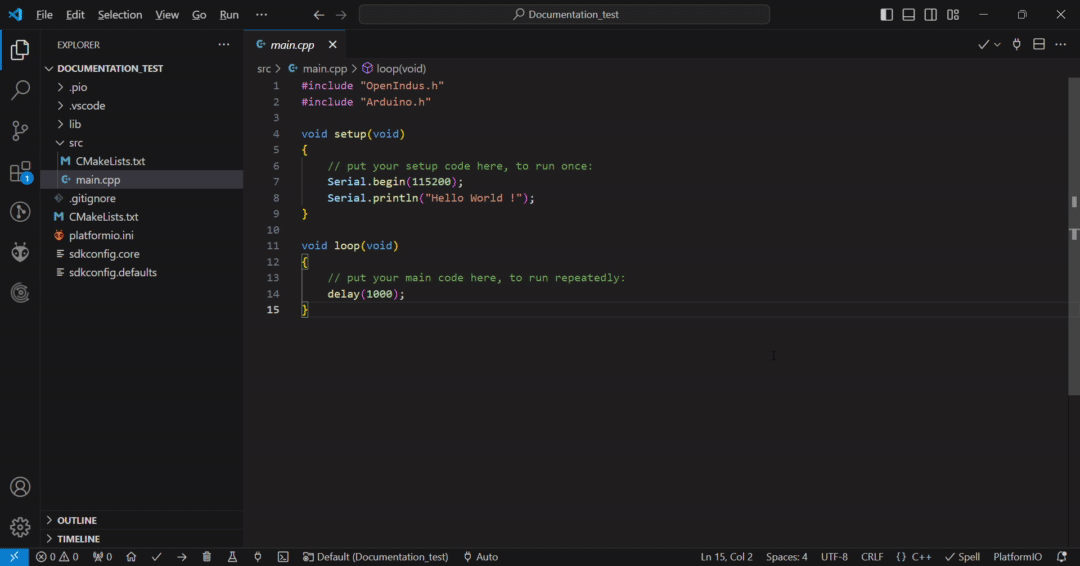Click the PlatformIO Home icon in status bar
Image resolution: width=1080 pixels, height=566 pixels.
[131, 557]
